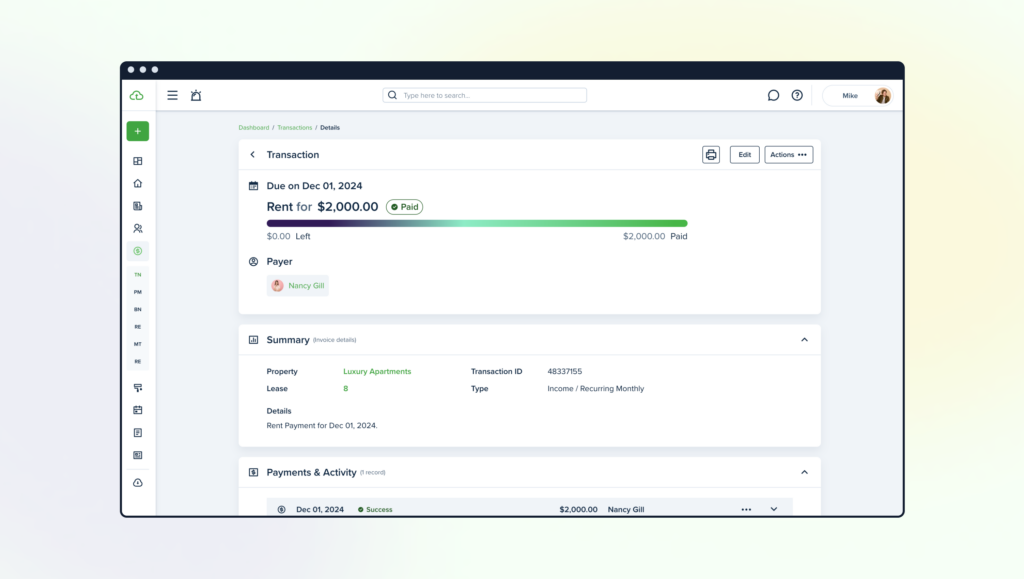This screenshot has height=579, width=1024.
Task: Expand the Dec 01, 2024 payment row
Action: [x=774, y=510]
